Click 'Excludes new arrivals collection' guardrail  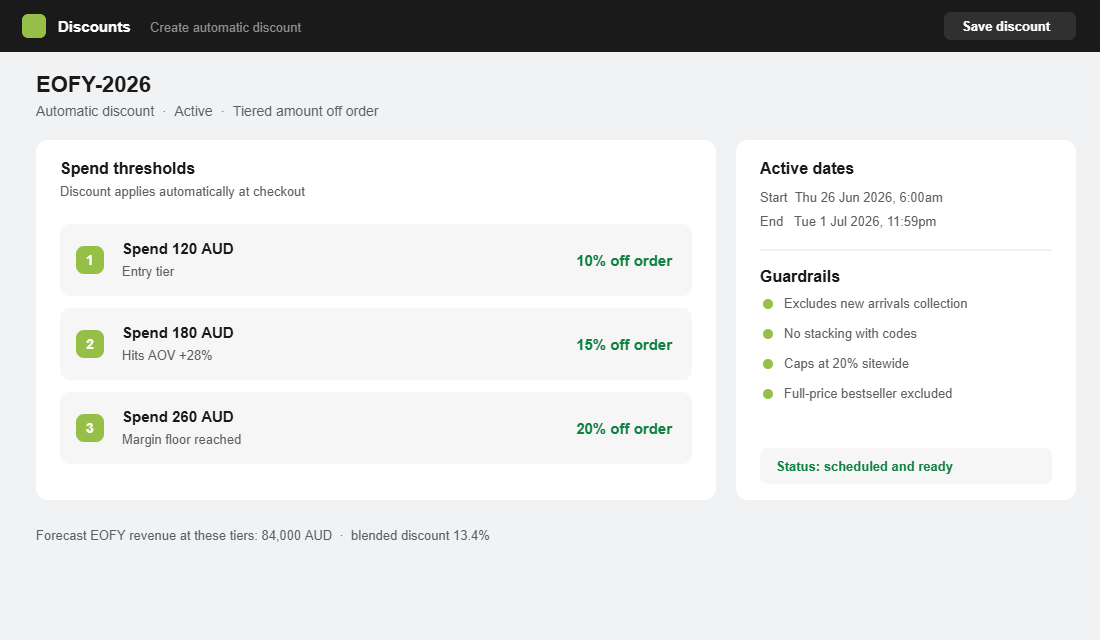coord(876,303)
